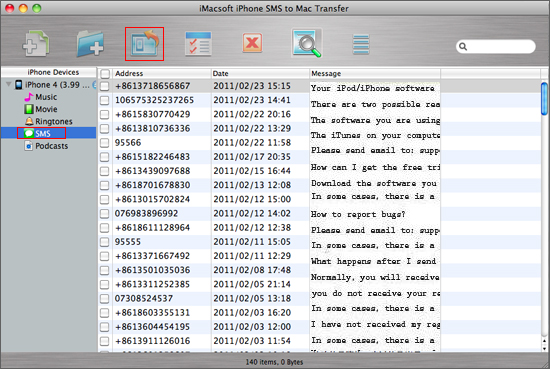Viewport: 550px width, 369px height.
Task: Click the search magnifier icon in field
Action: point(463,46)
